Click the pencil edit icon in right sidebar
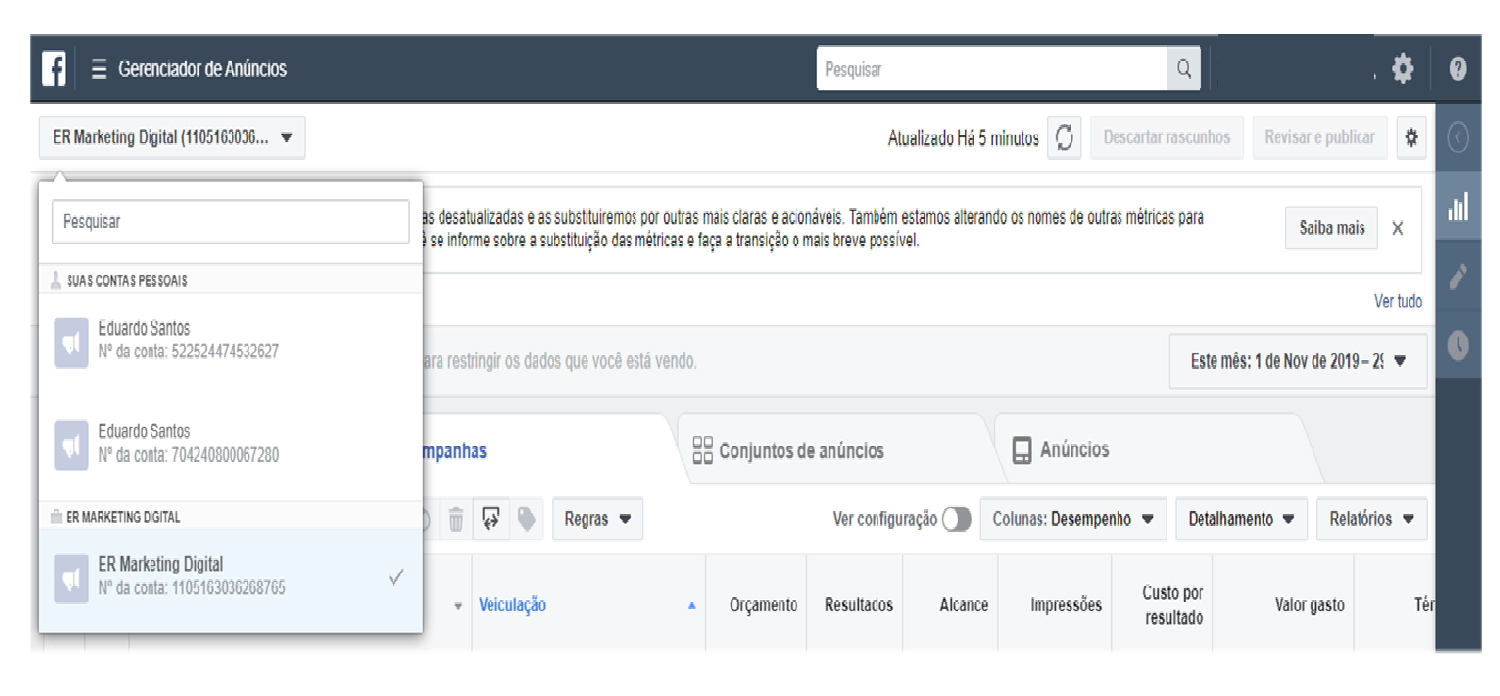Screen dimensions: 1500x696 [1458, 277]
